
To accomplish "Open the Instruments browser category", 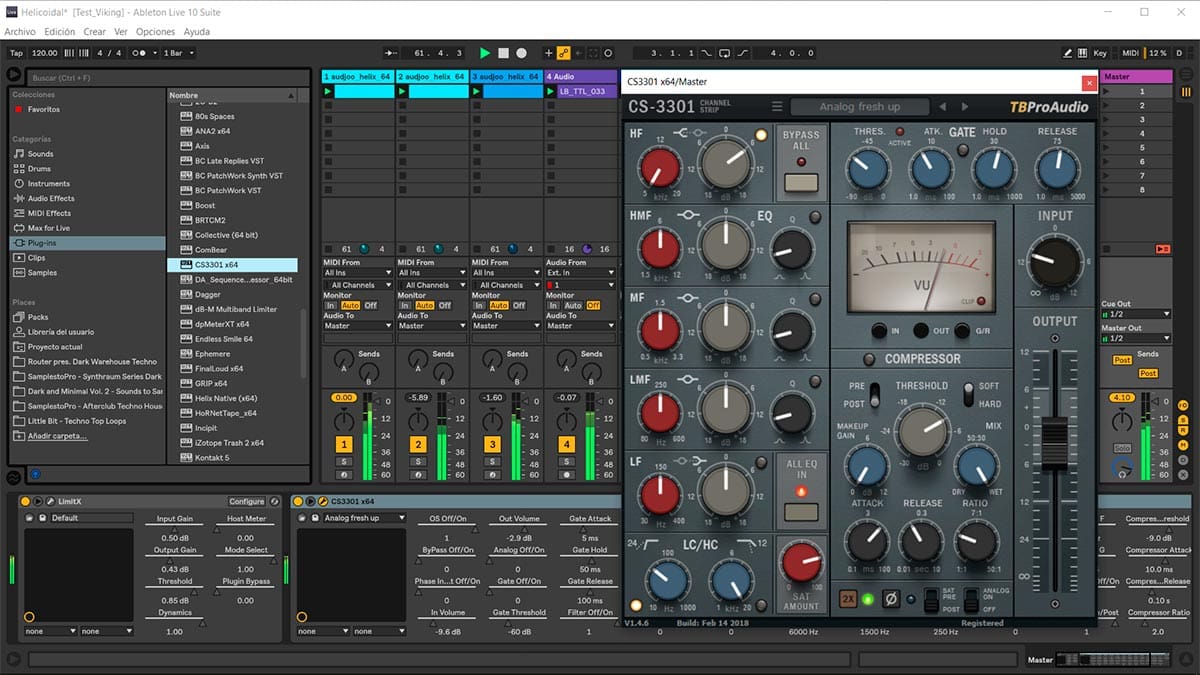I will 48,184.
